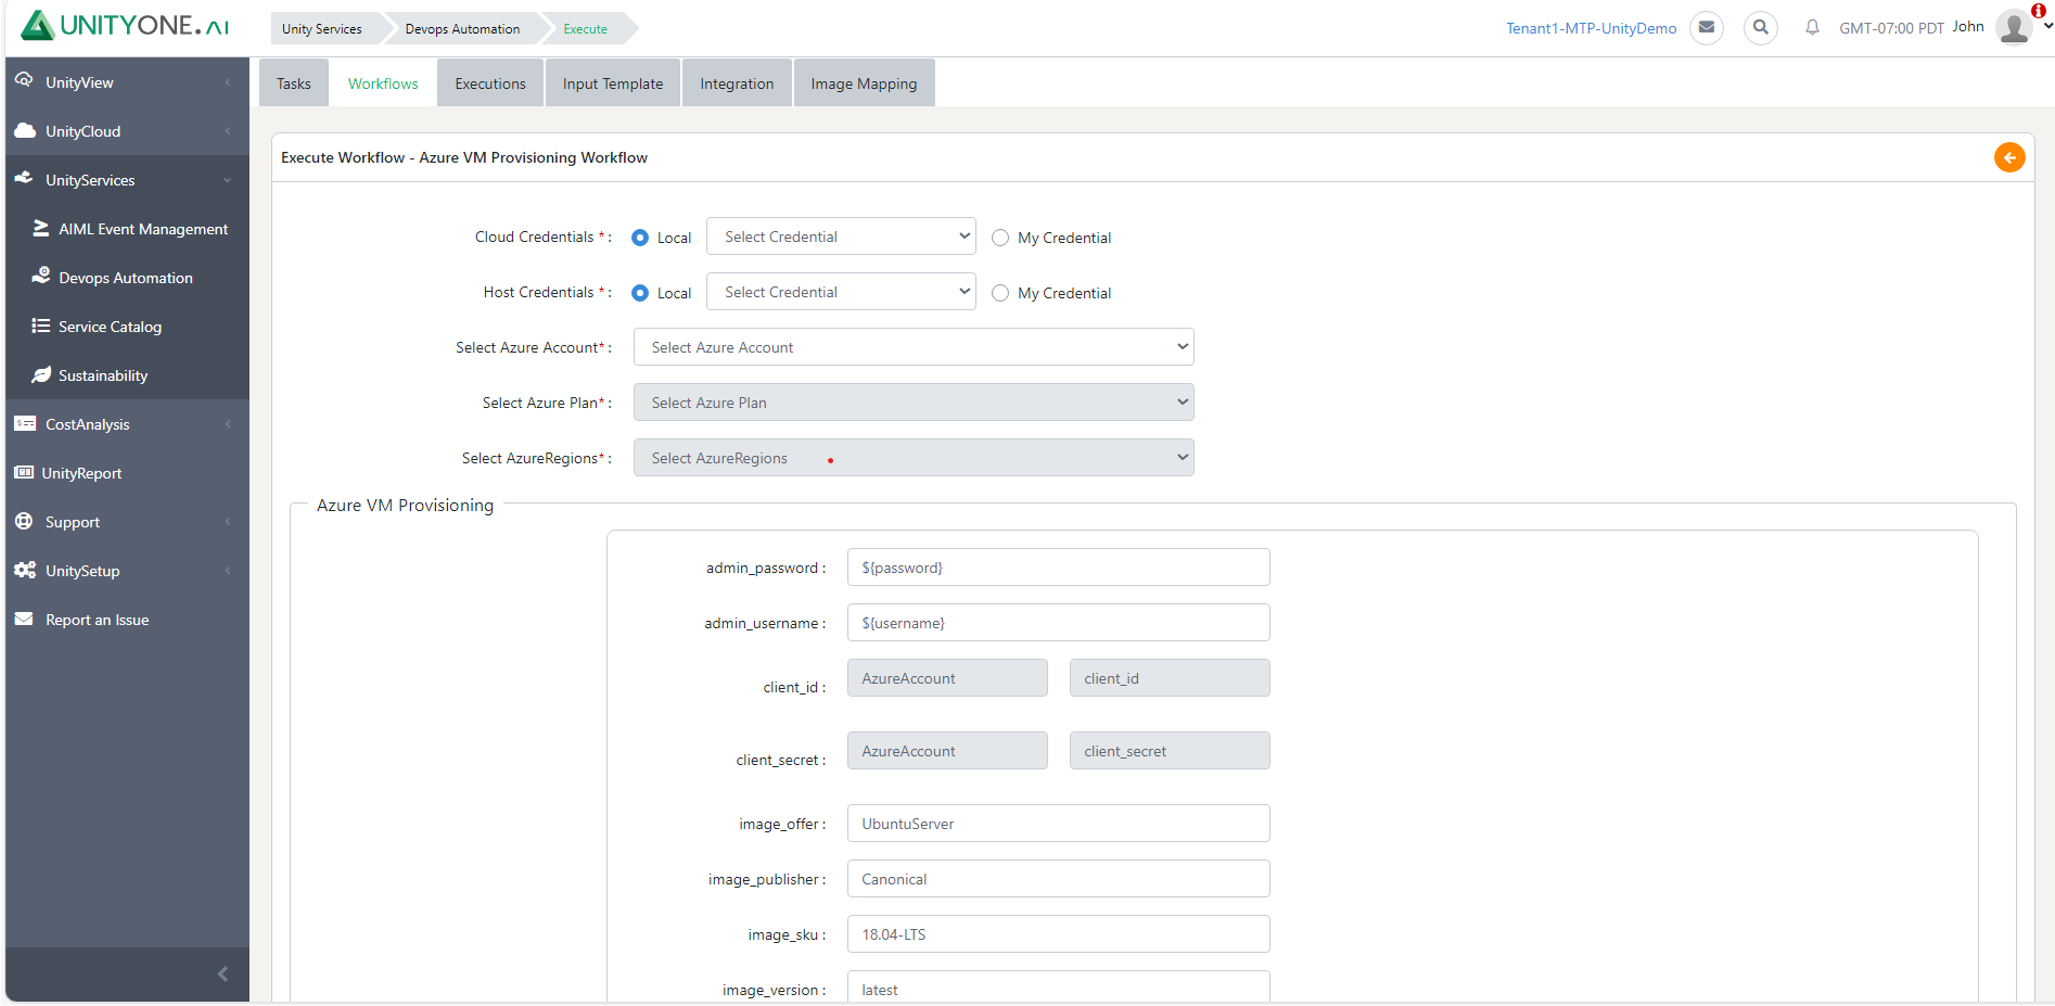Click the image_sku field with 18.04-LTS
The image size is (2055, 1006).
(1058, 934)
